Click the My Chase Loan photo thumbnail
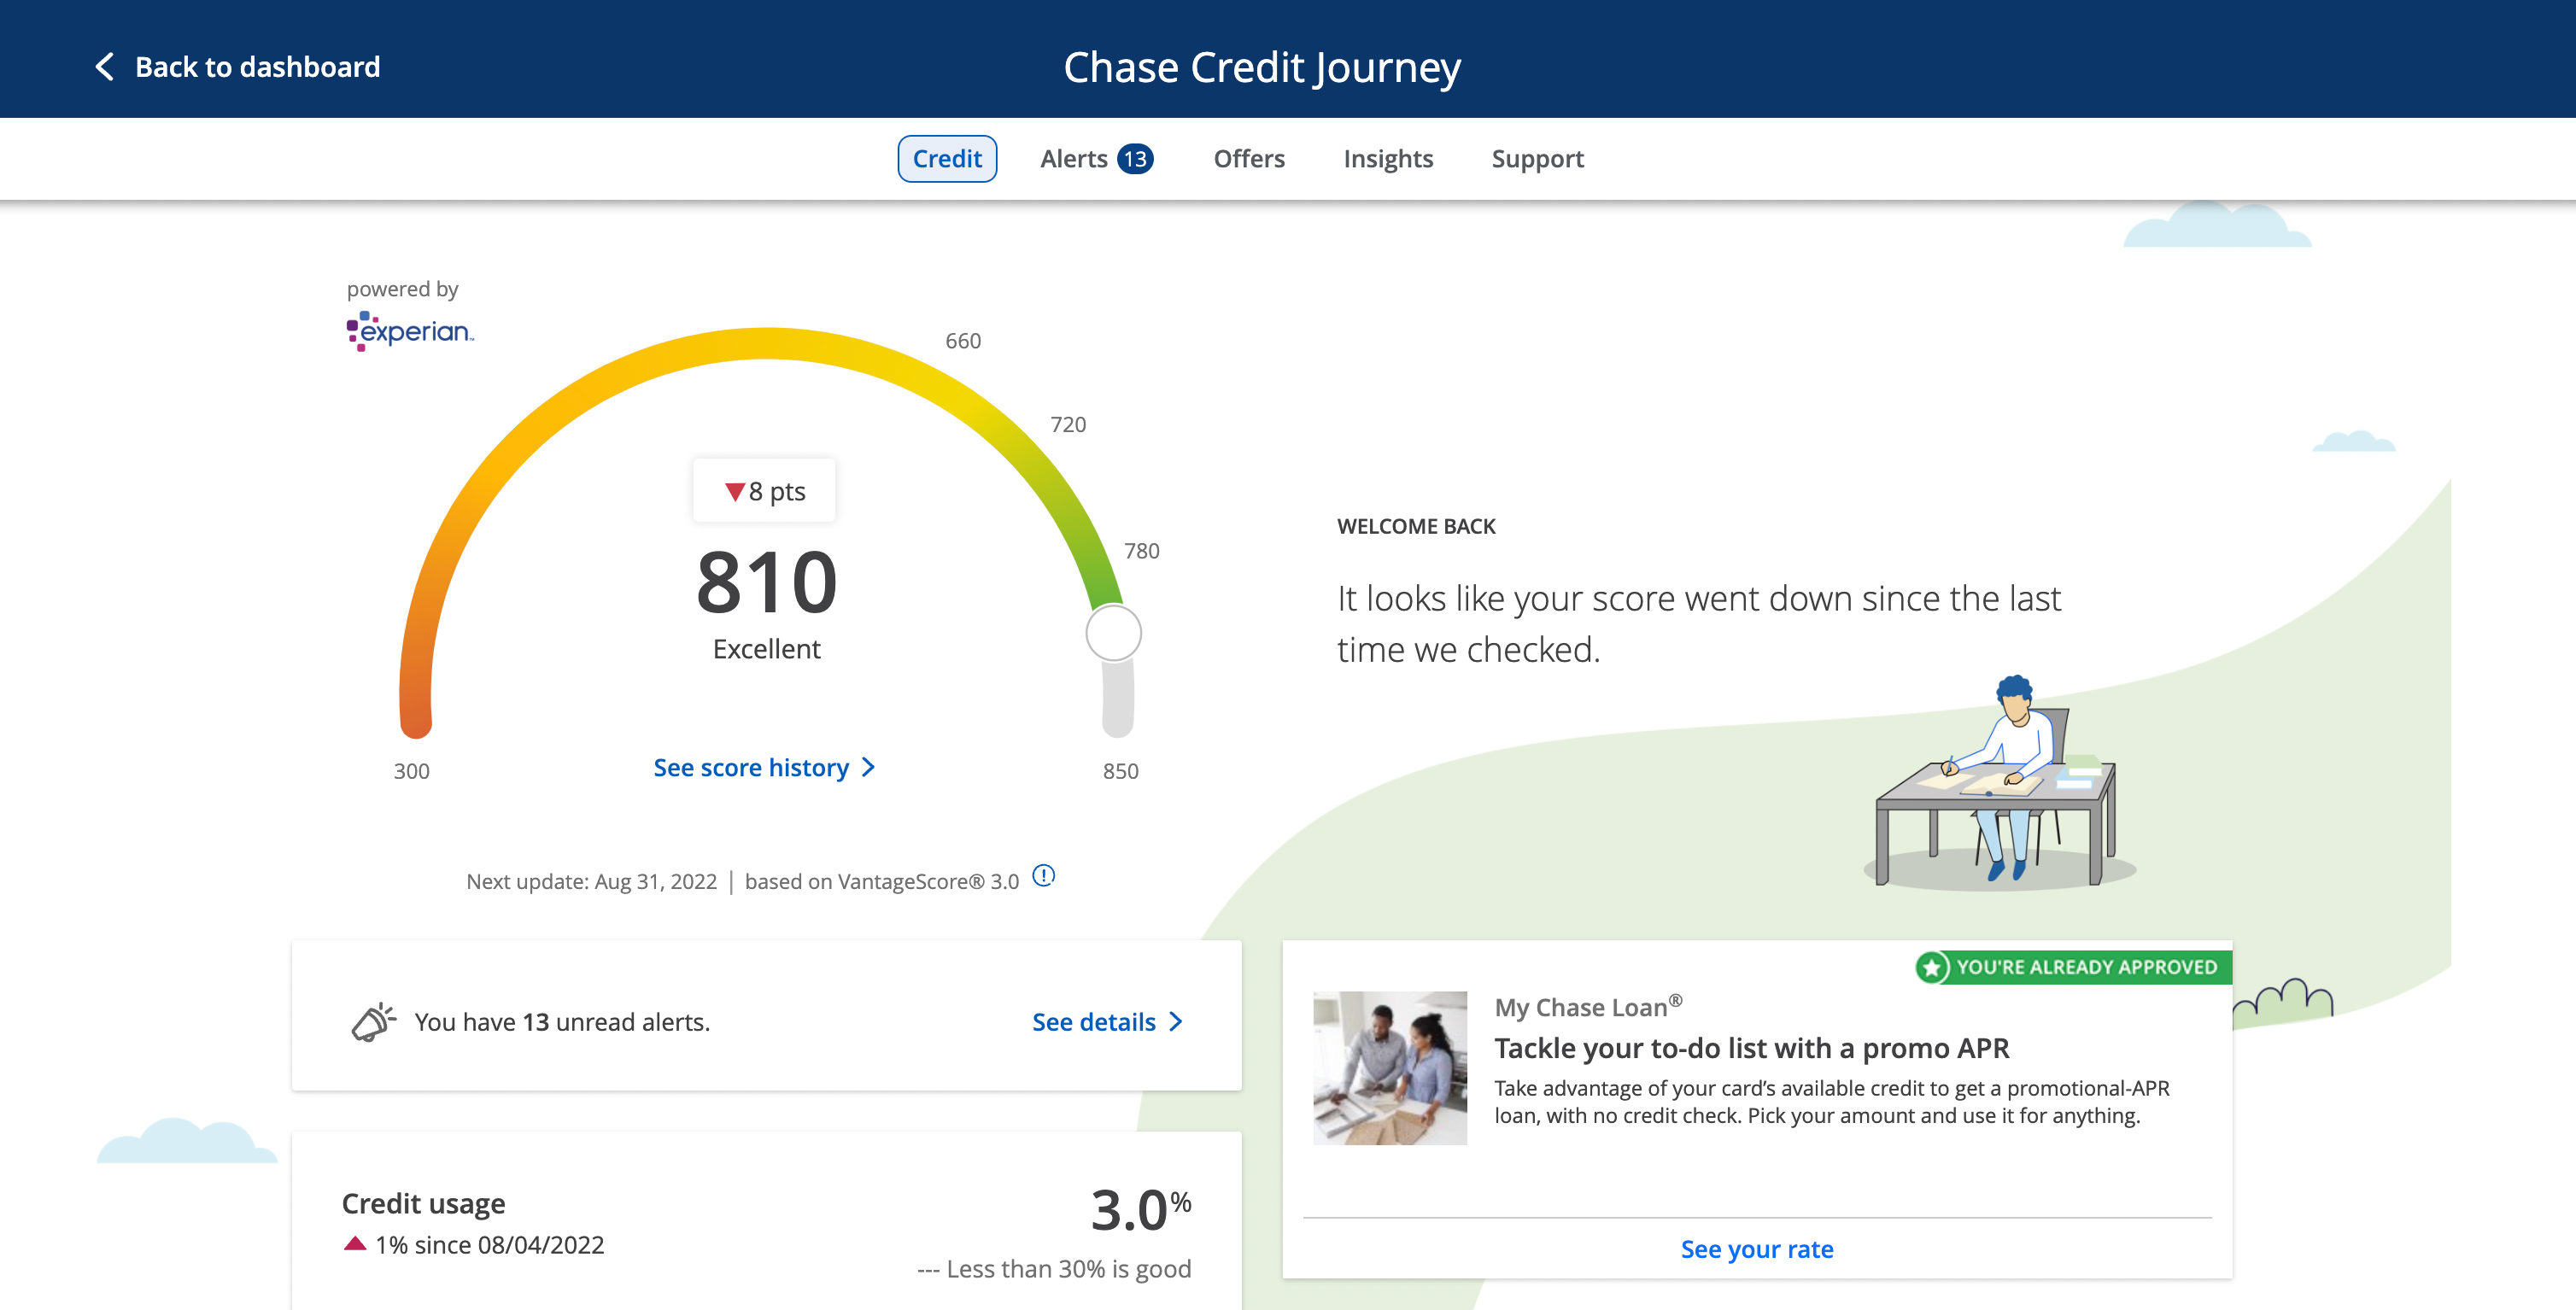Screen dimensions: 2576x1310 point(1389,1067)
